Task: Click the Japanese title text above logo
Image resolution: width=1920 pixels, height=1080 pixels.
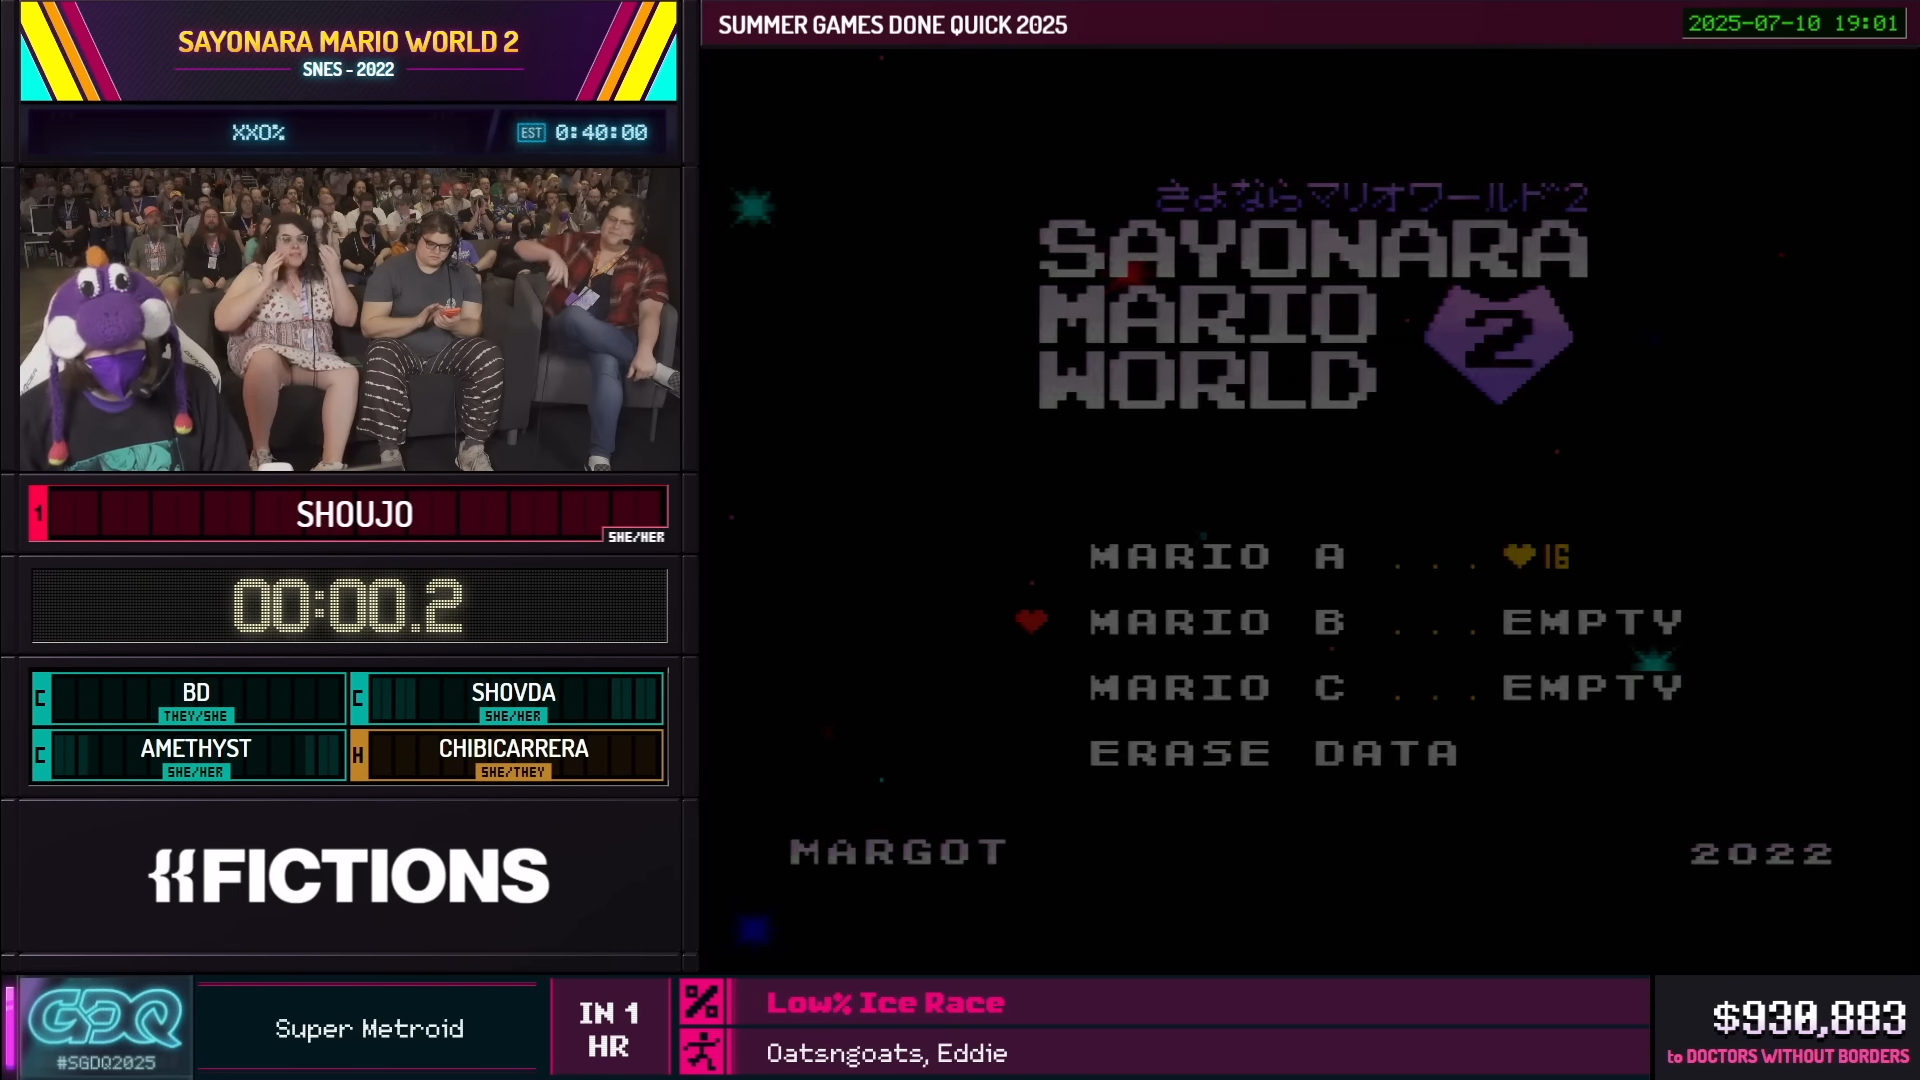Action: [1371, 197]
